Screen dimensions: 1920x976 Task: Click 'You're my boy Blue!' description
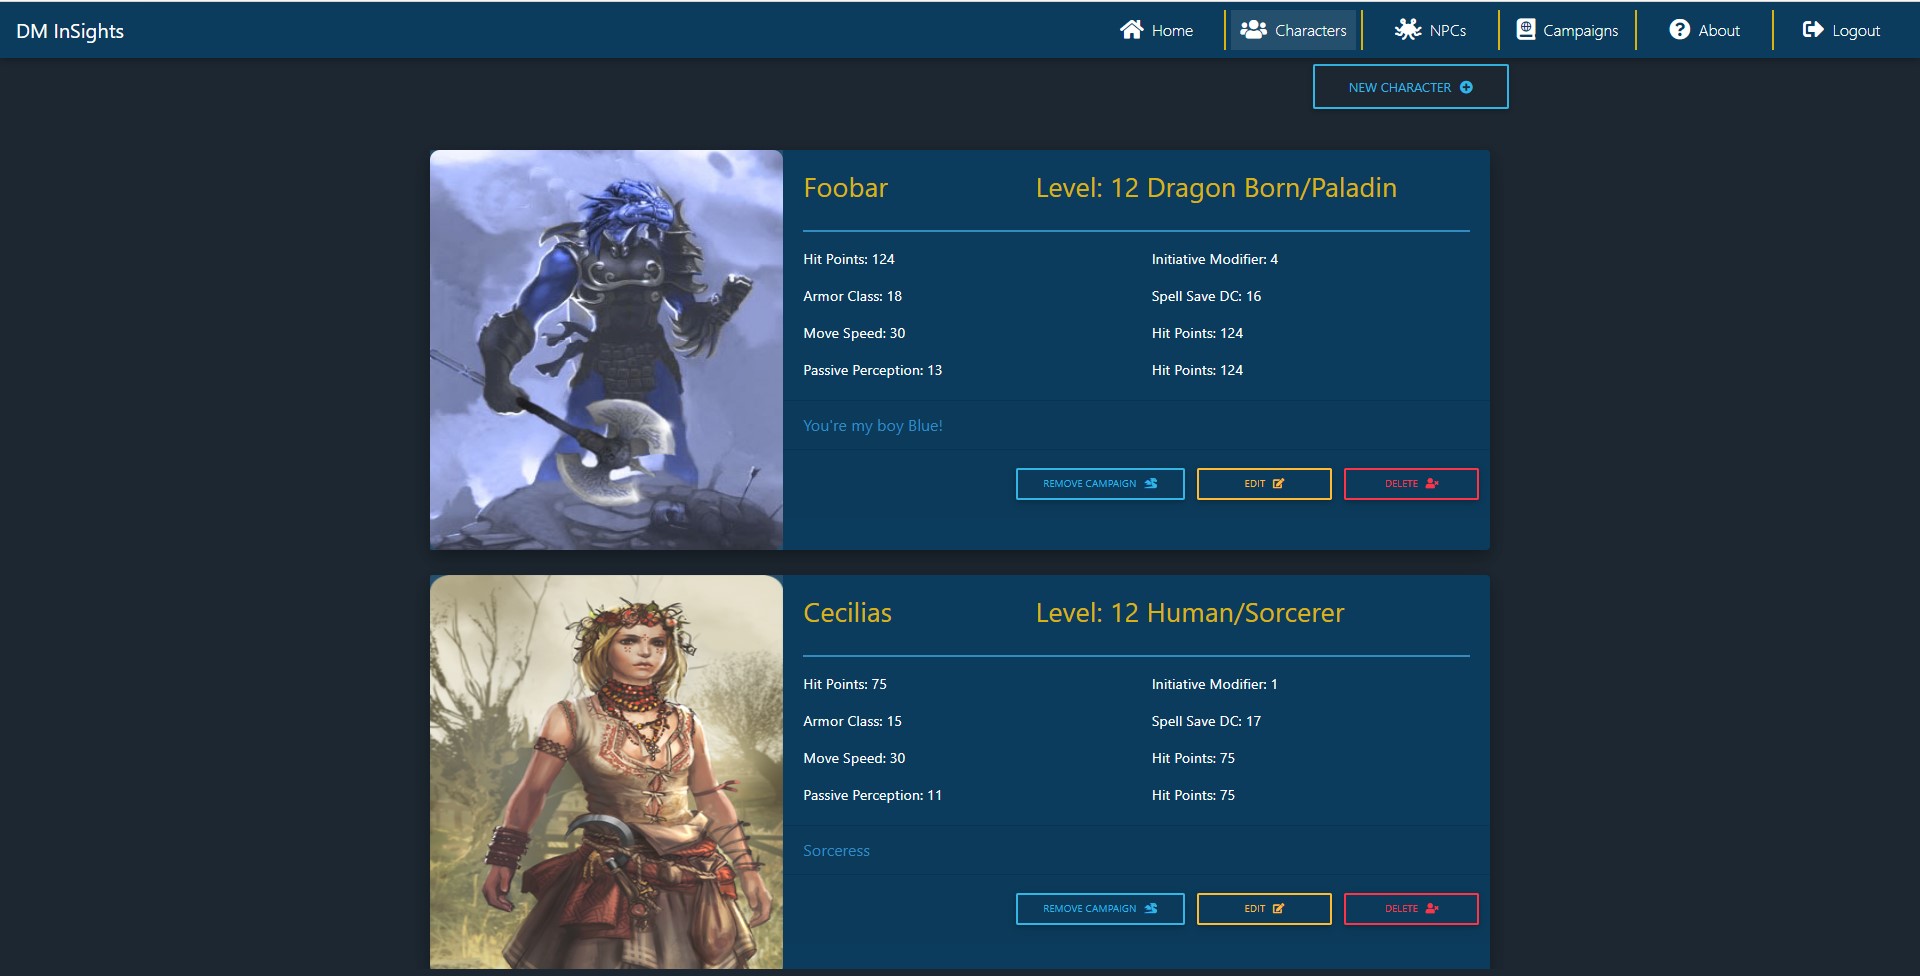pyautogui.click(x=873, y=426)
